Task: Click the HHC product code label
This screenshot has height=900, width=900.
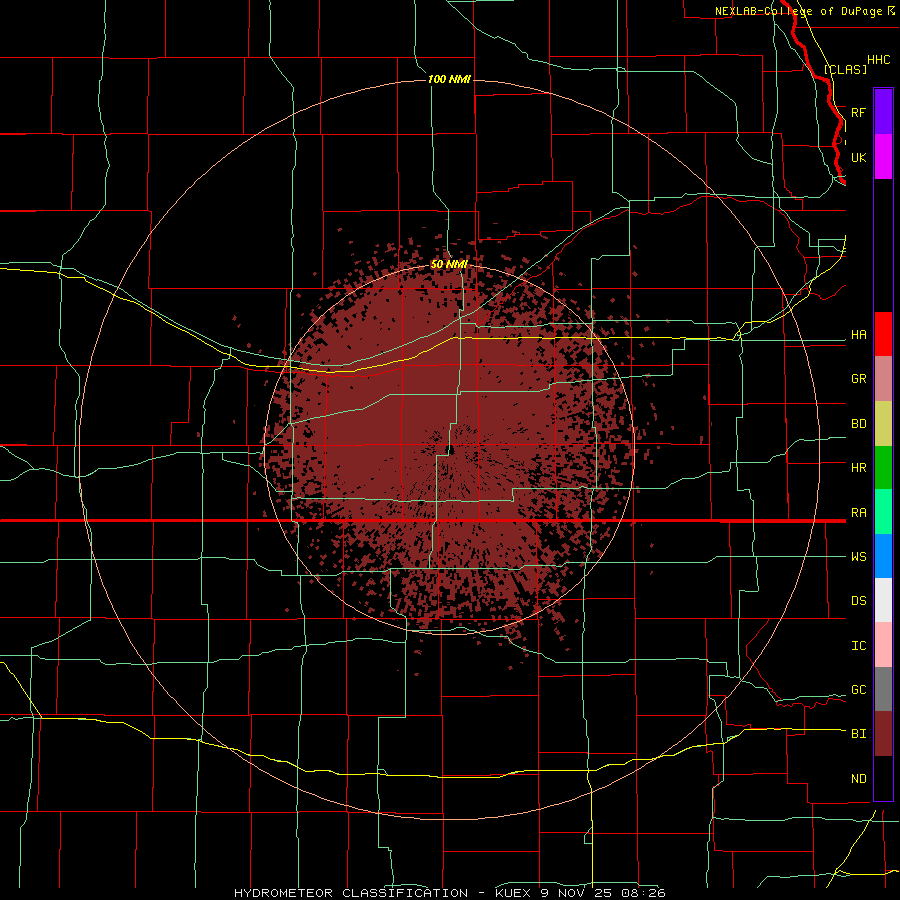Action: (x=878, y=60)
